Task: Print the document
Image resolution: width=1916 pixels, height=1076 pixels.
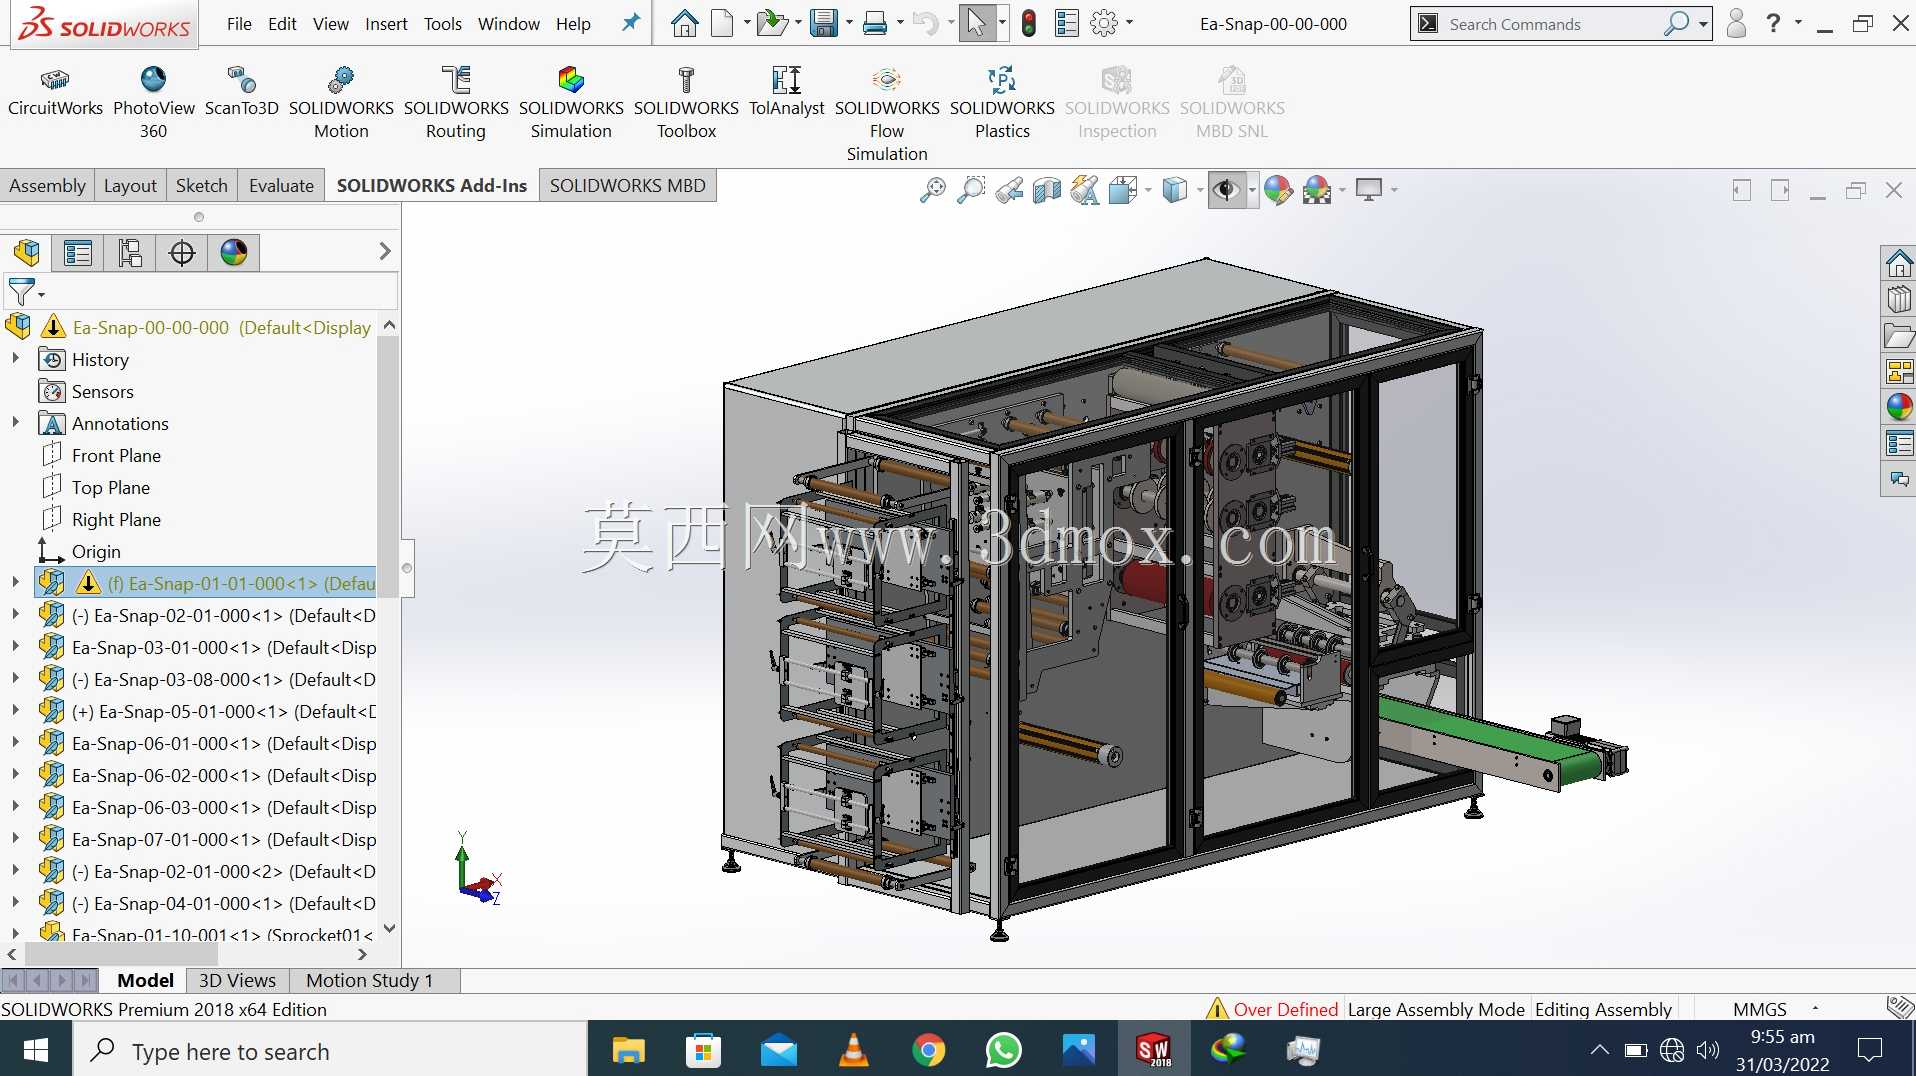Action: coord(875,23)
